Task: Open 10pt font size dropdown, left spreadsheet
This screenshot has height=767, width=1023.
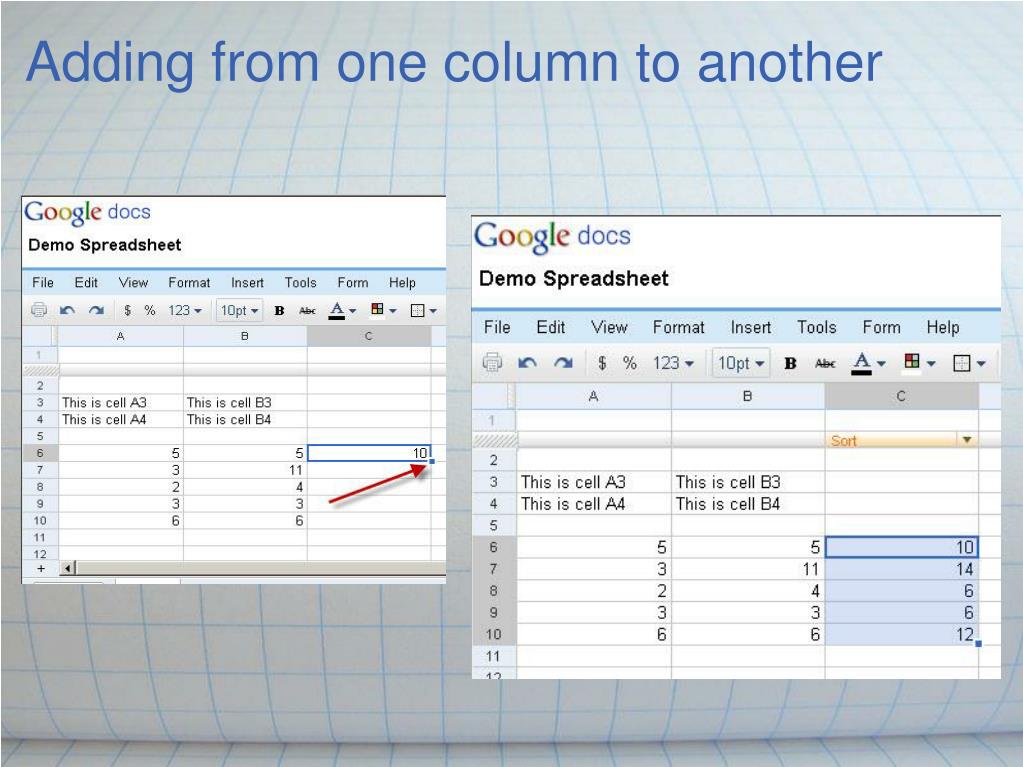Action: 239,310
